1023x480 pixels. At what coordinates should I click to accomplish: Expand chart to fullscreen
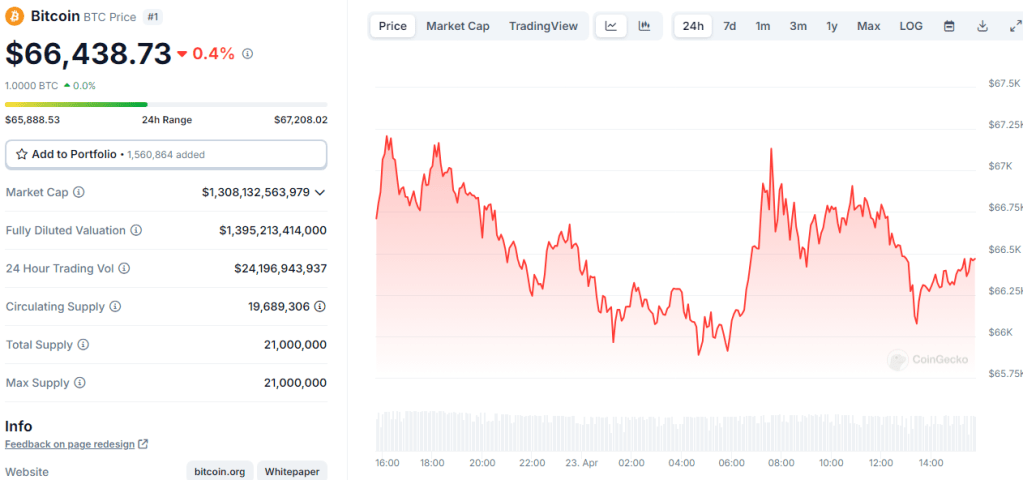[1014, 26]
